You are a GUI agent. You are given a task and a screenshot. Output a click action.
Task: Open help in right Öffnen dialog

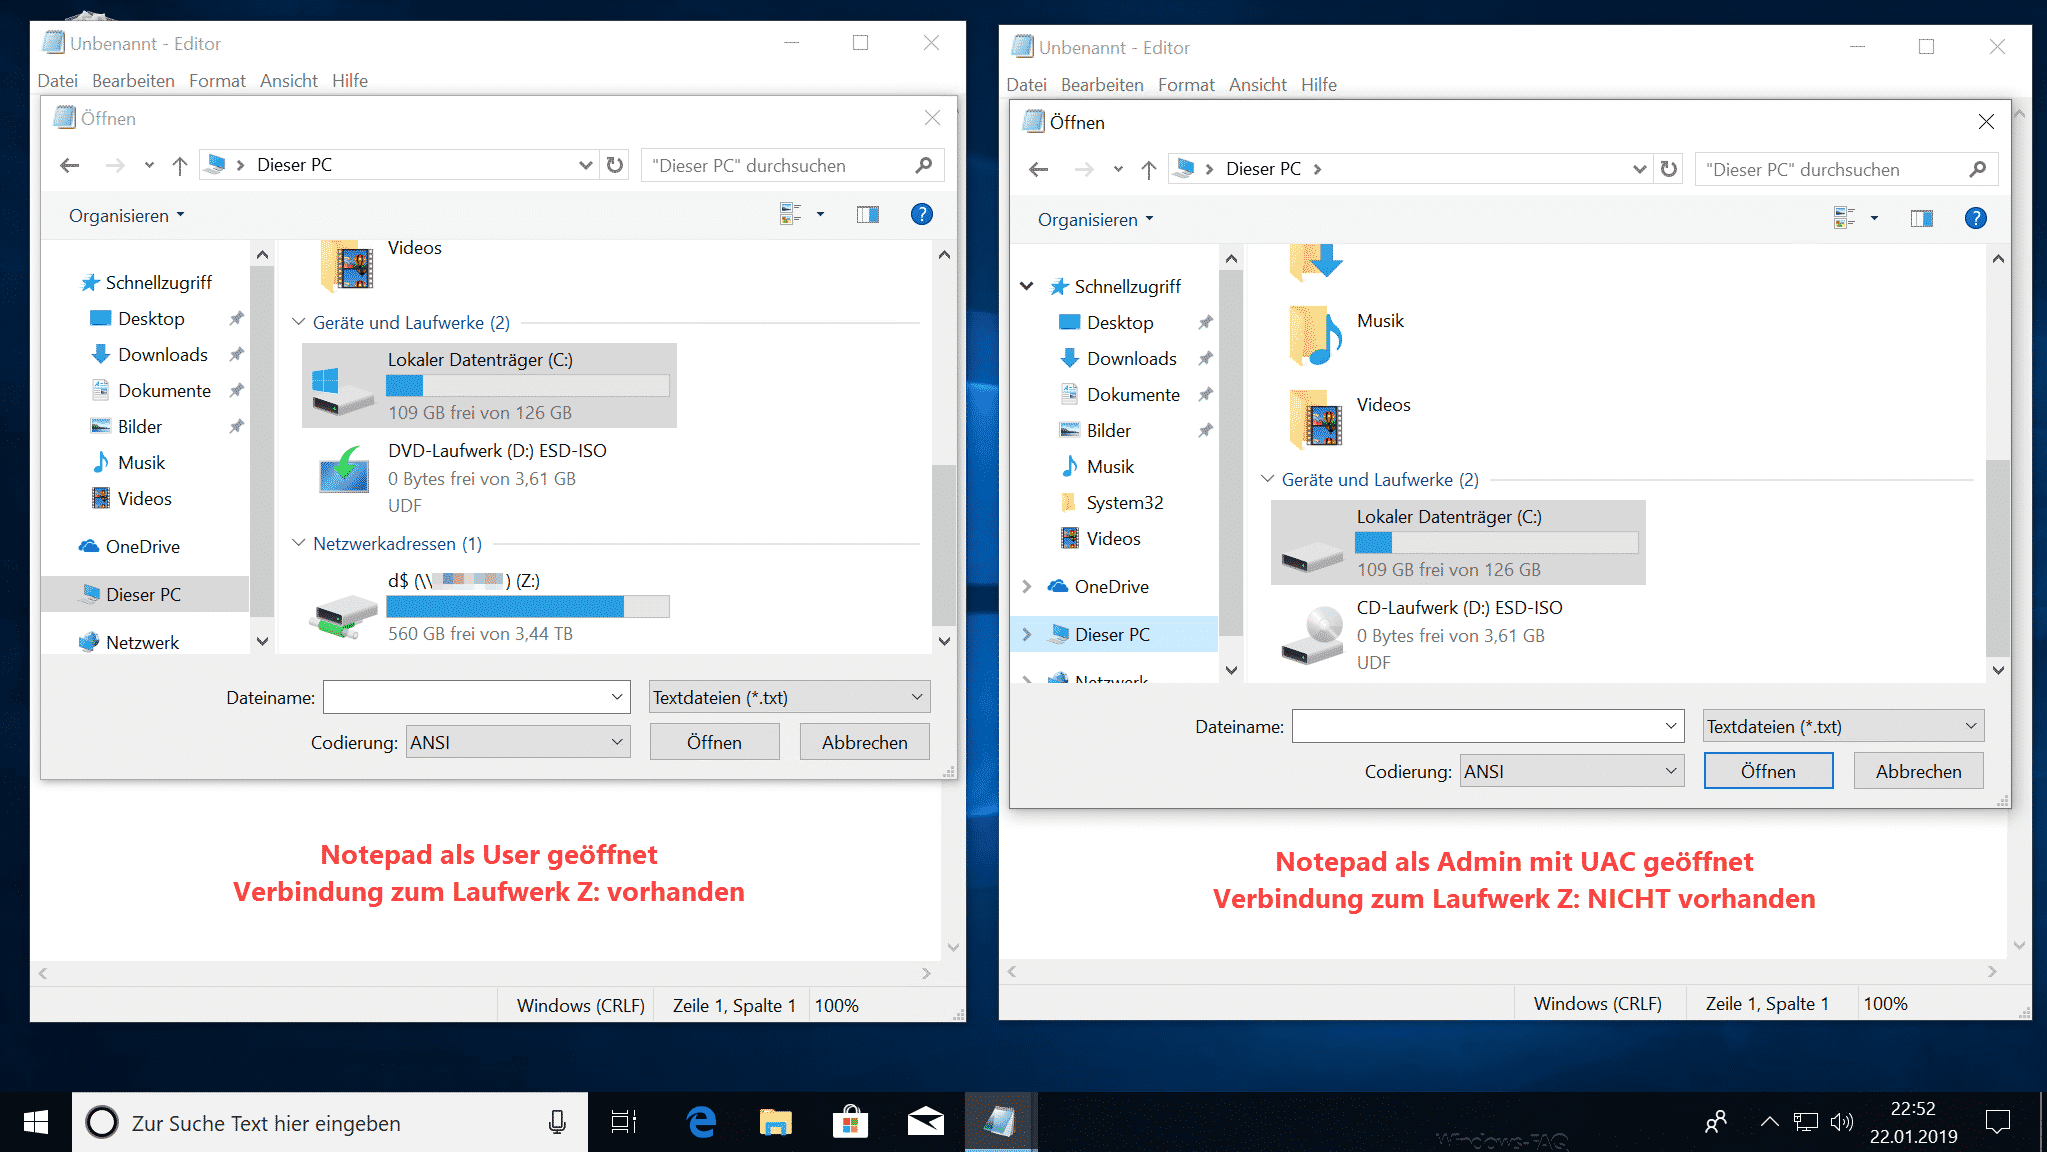tap(1976, 218)
